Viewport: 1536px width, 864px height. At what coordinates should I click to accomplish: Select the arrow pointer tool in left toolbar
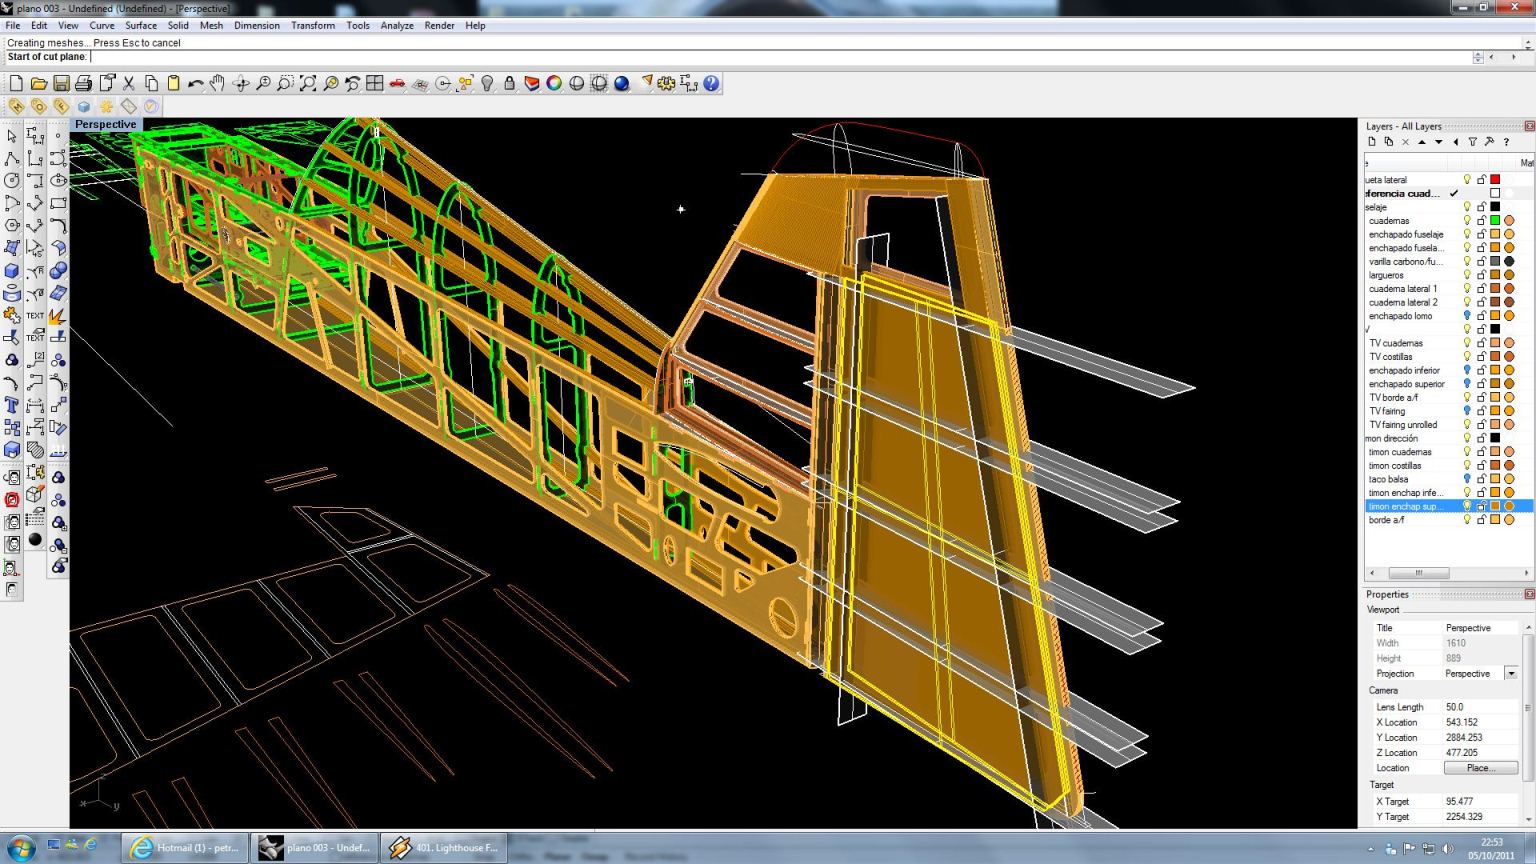pyautogui.click(x=12, y=136)
